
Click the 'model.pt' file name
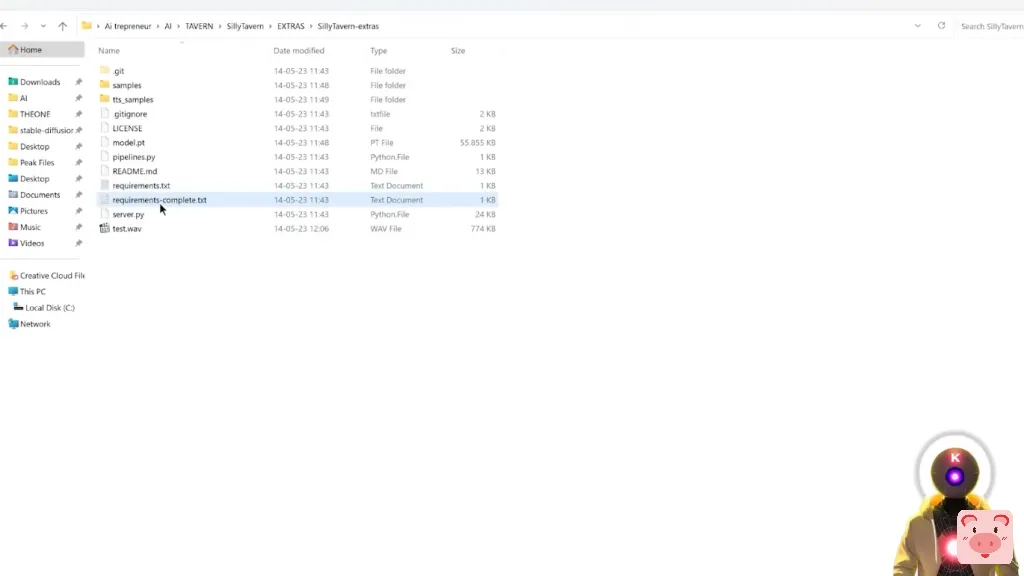pos(129,142)
